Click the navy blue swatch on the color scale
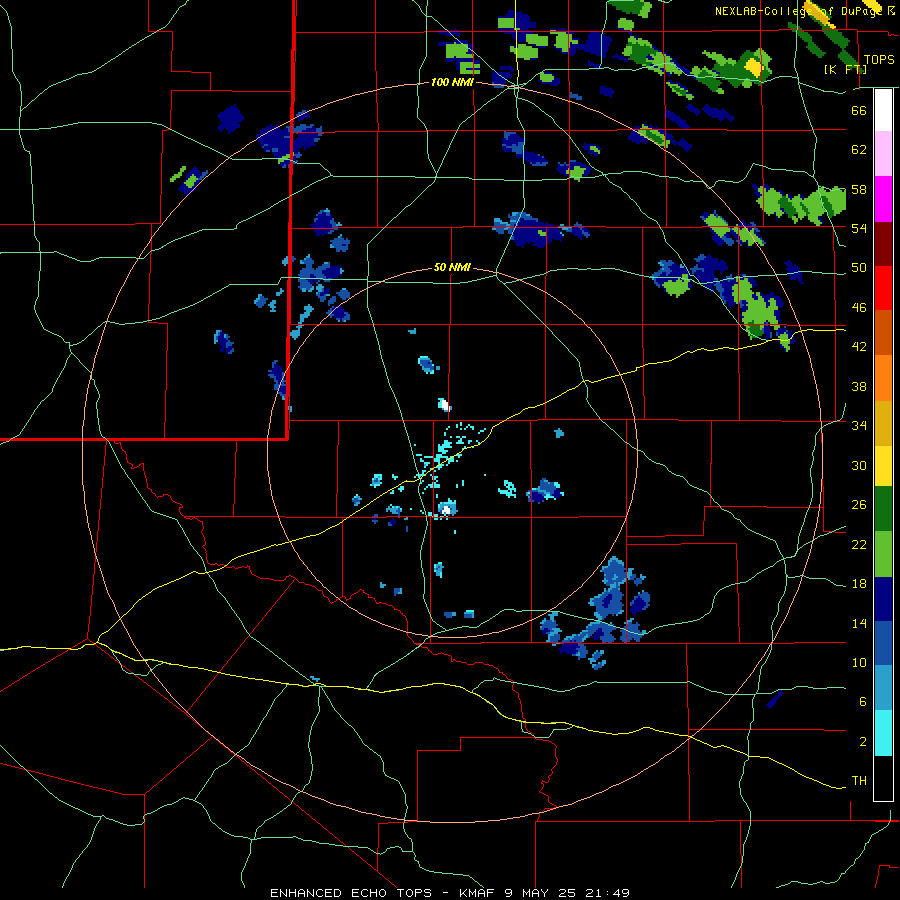This screenshot has height=900, width=900. pyautogui.click(x=883, y=599)
